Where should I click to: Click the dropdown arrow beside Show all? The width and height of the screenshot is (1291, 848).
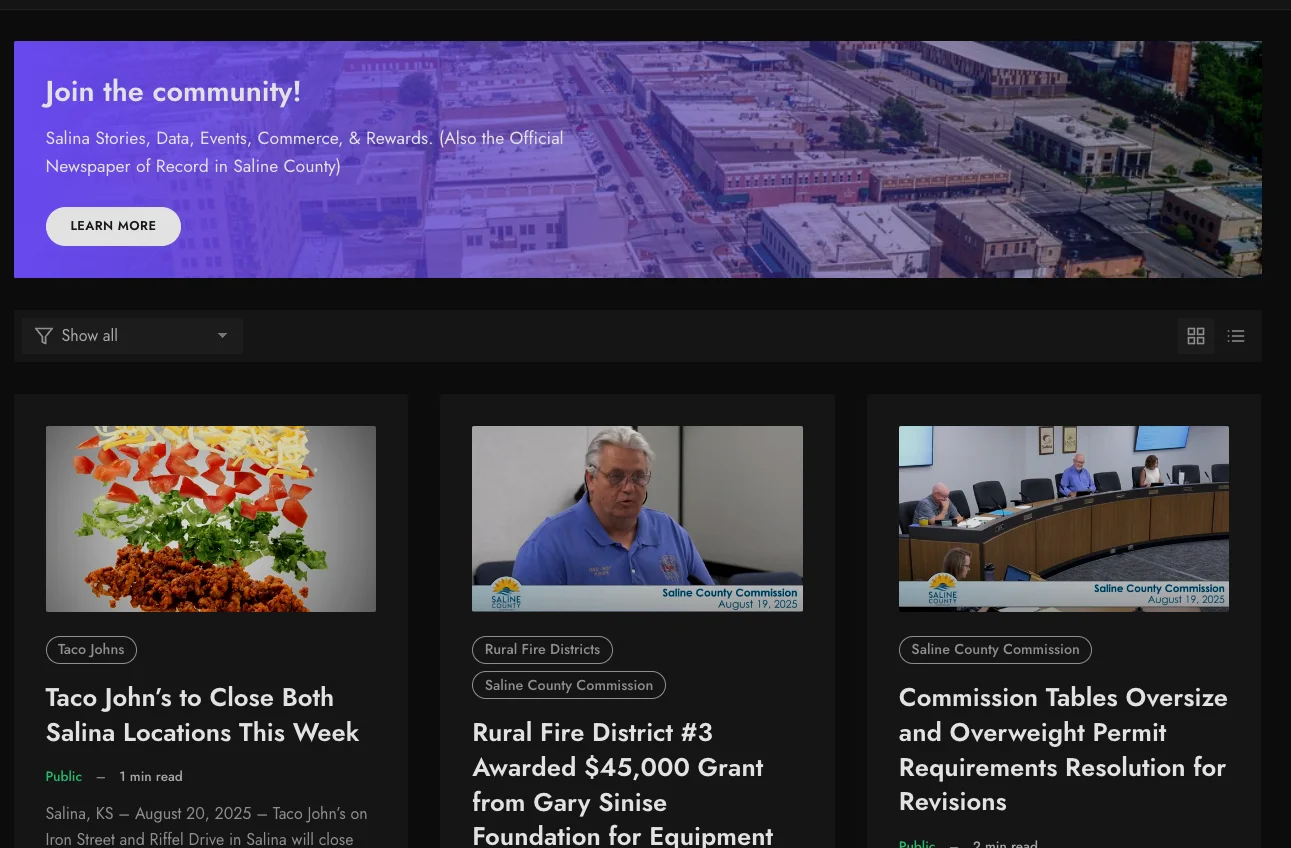(x=222, y=336)
